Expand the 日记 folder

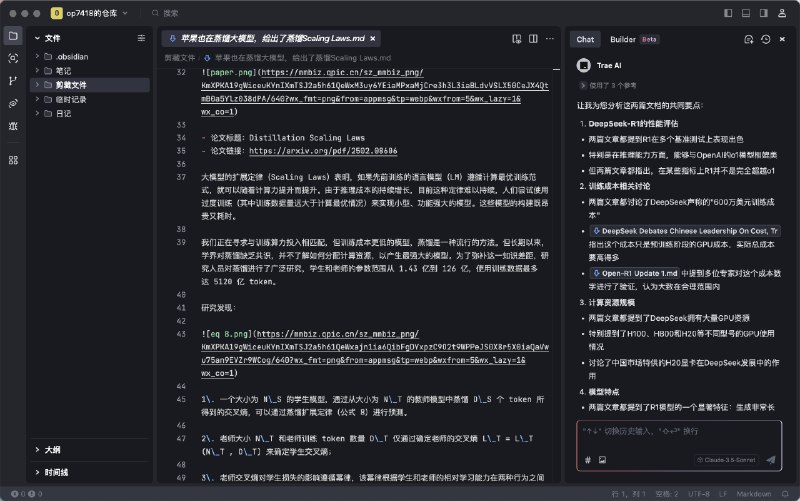[x=37, y=113]
